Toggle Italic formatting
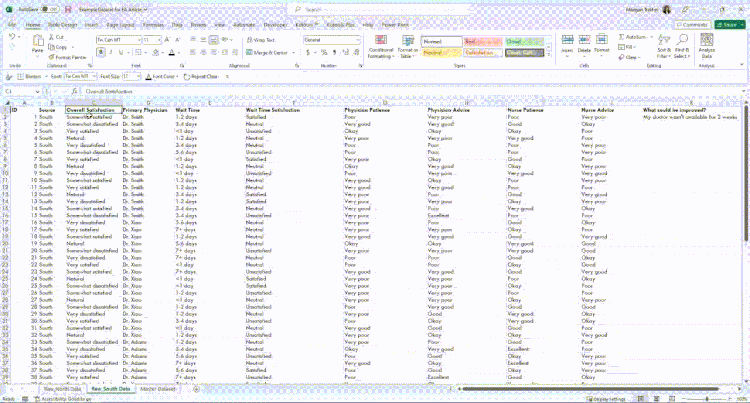Image resolution: width=750 pixels, height=403 pixels. 111,53
